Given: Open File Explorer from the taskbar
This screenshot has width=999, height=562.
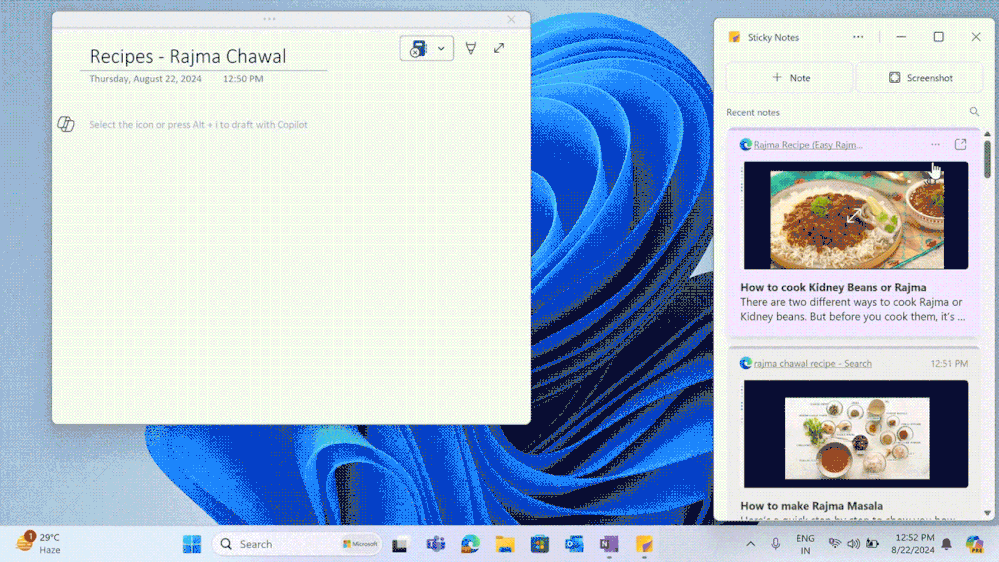Looking at the screenshot, I should [x=505, y=544].
